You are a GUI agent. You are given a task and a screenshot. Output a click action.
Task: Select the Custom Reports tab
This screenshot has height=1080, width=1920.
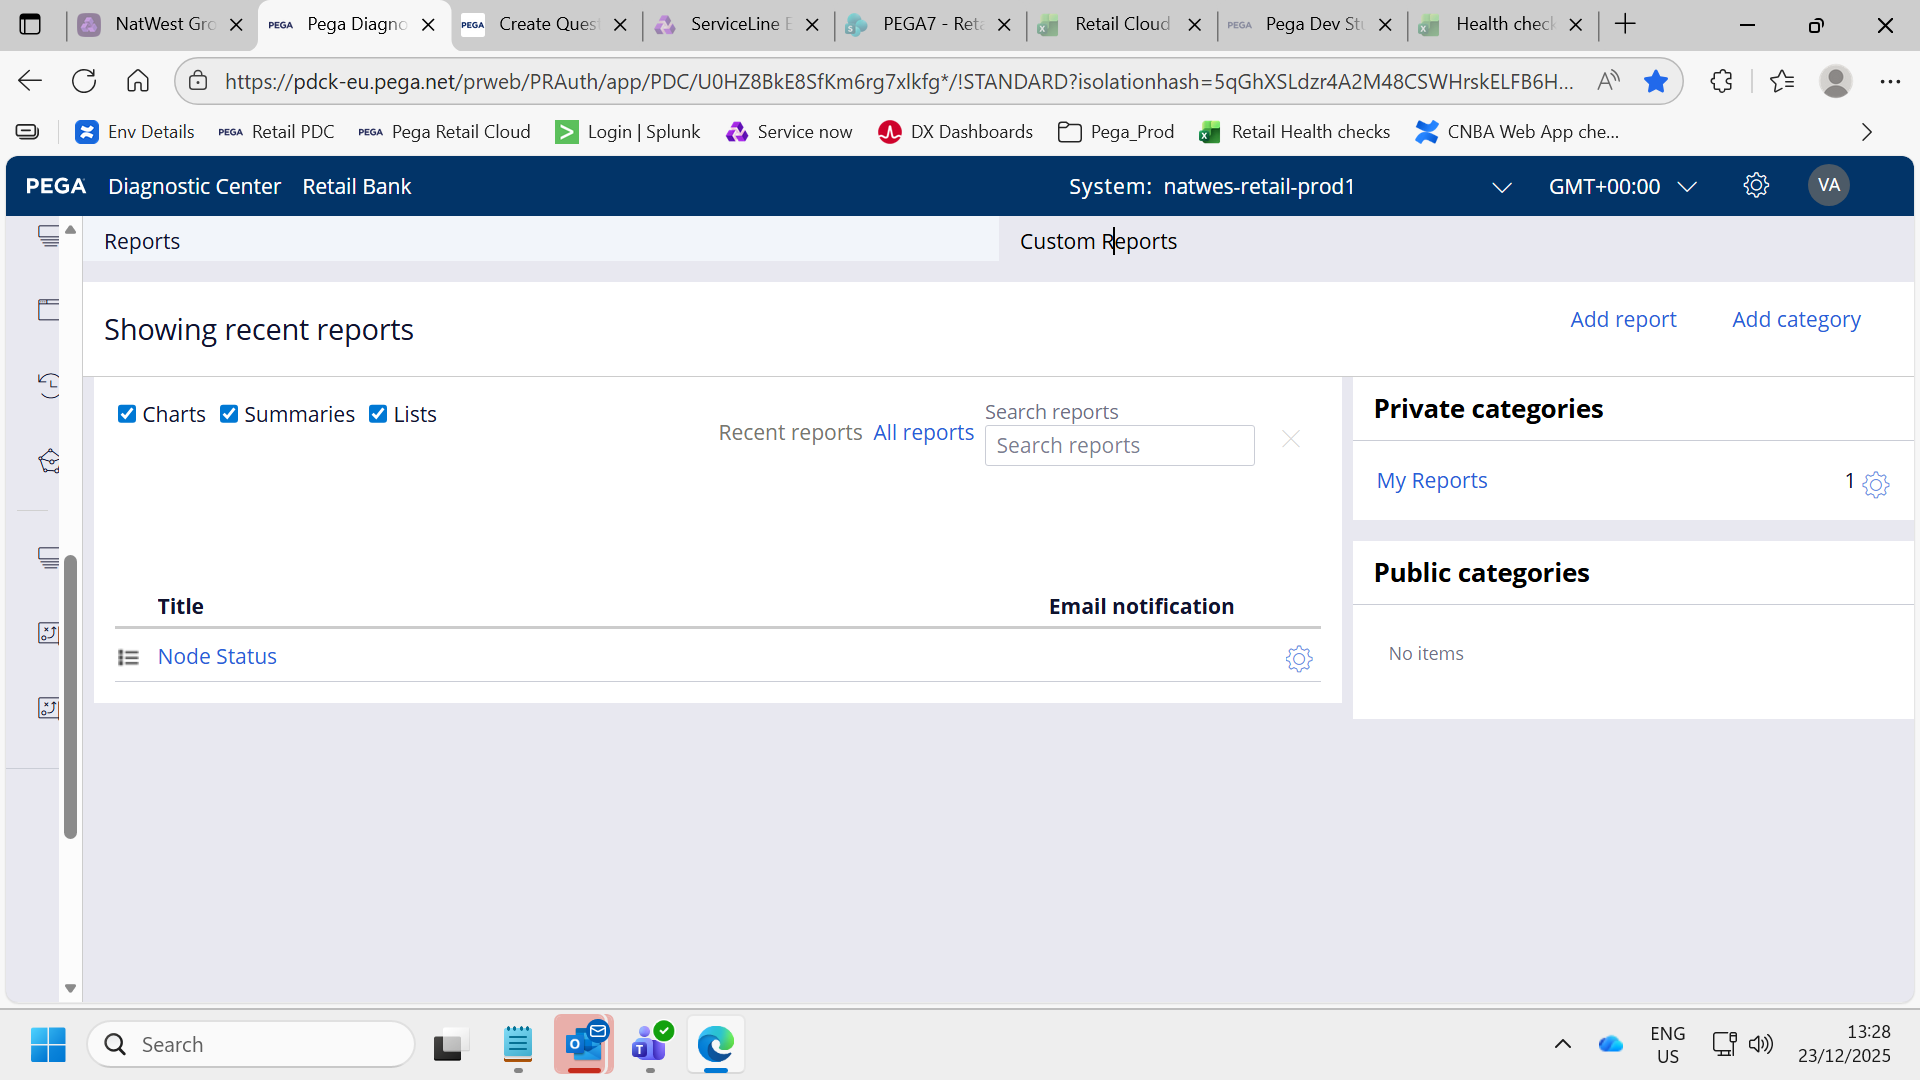[x=1098, y=241]
